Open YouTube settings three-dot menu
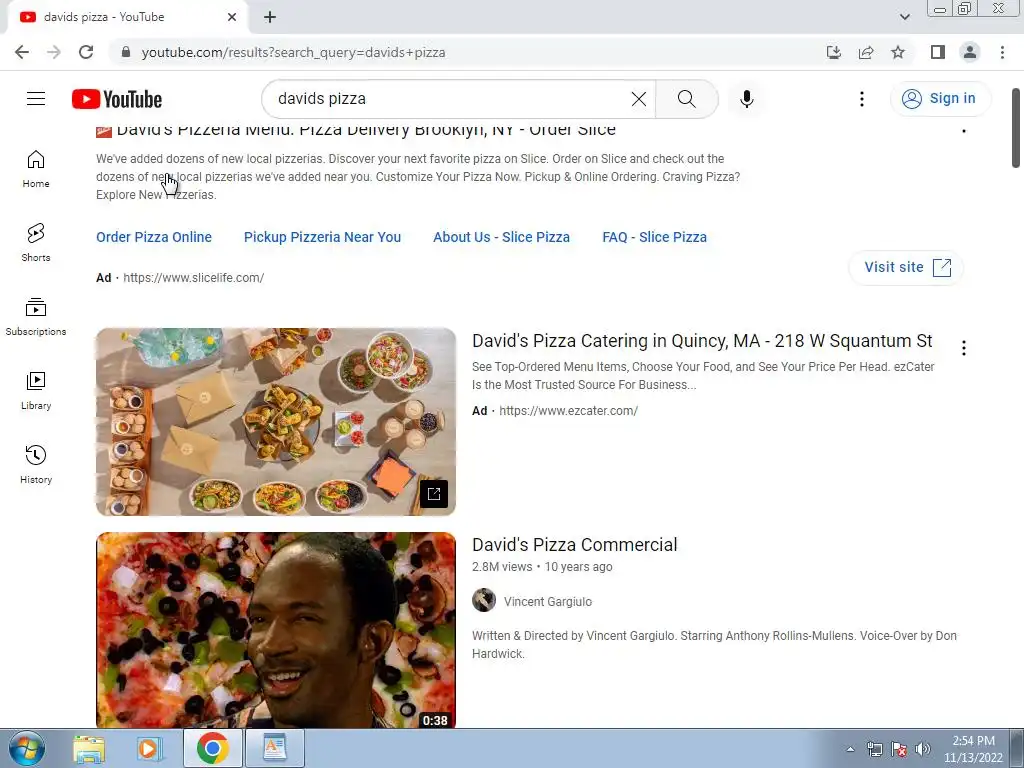The image size is (1024, 768). tap(861, 99)
